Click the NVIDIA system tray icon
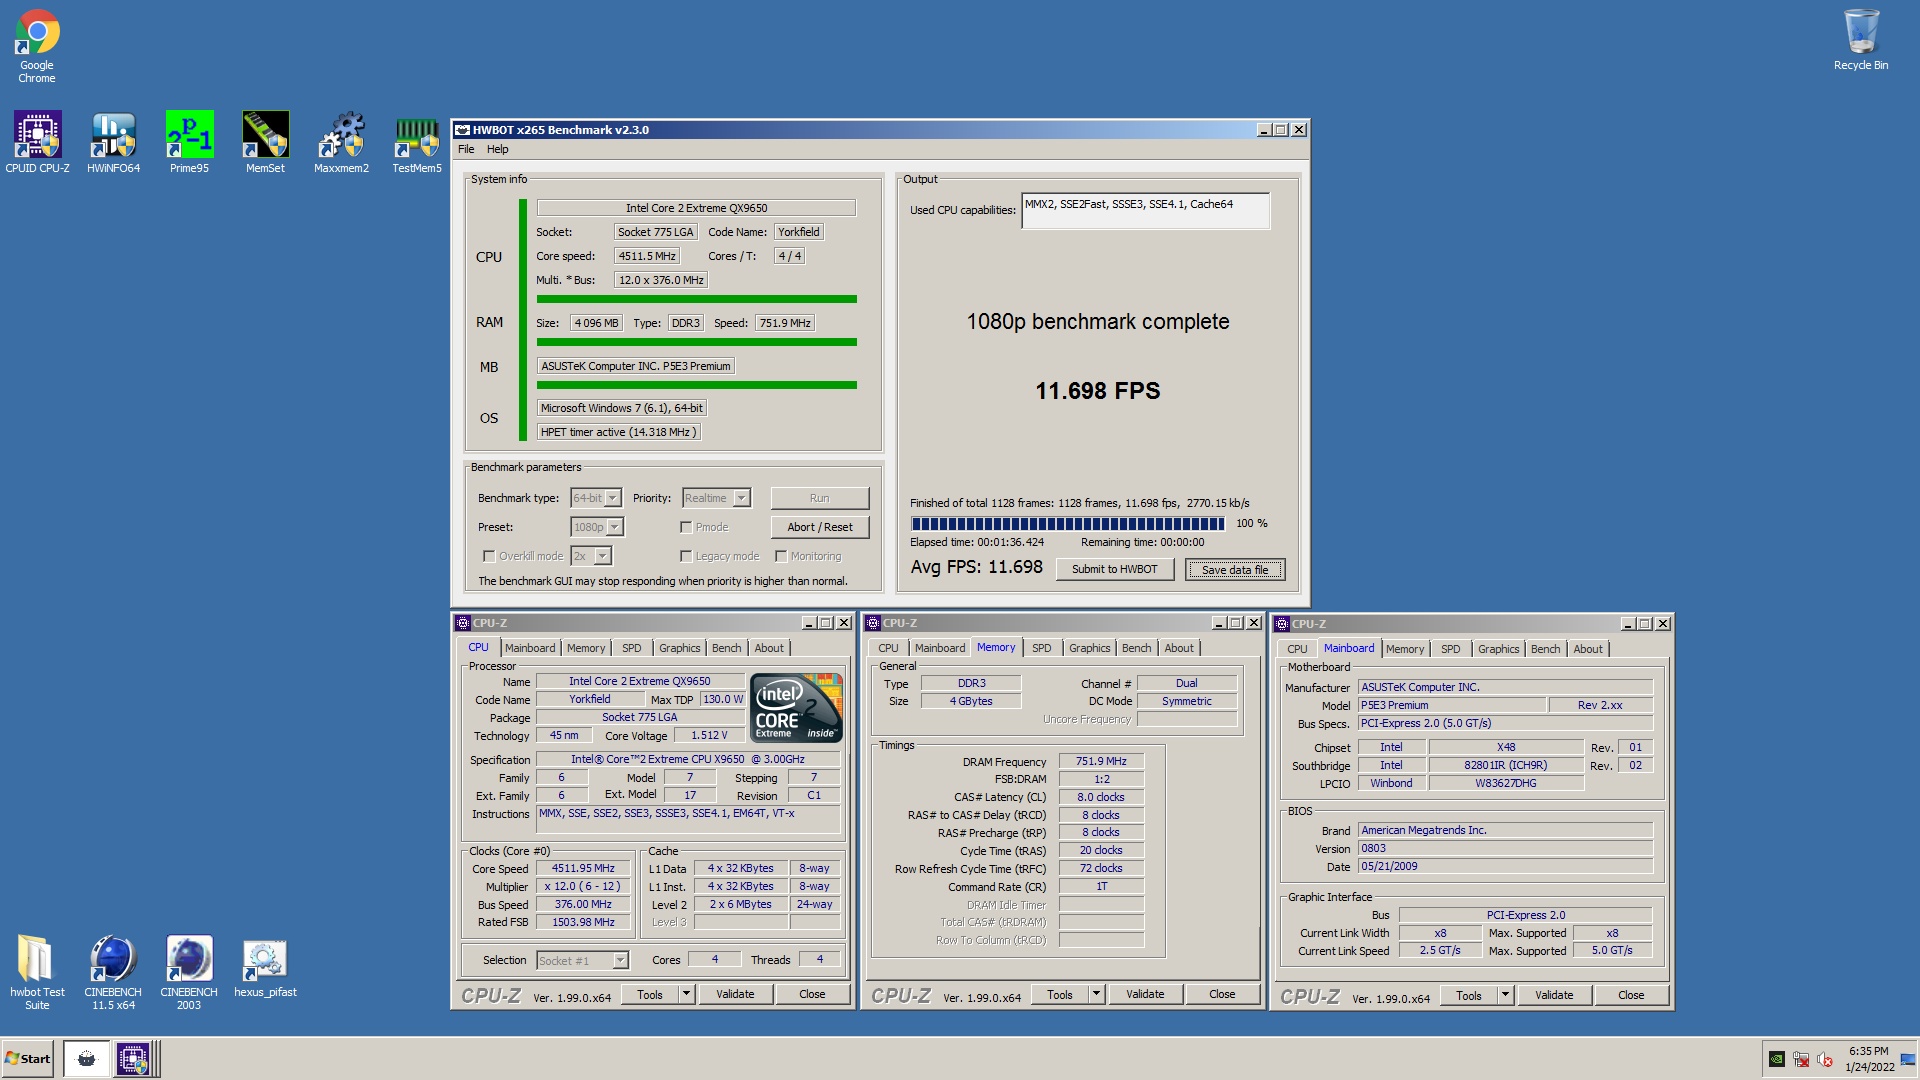Screen dimensions: 1920x1080 1777,1059
